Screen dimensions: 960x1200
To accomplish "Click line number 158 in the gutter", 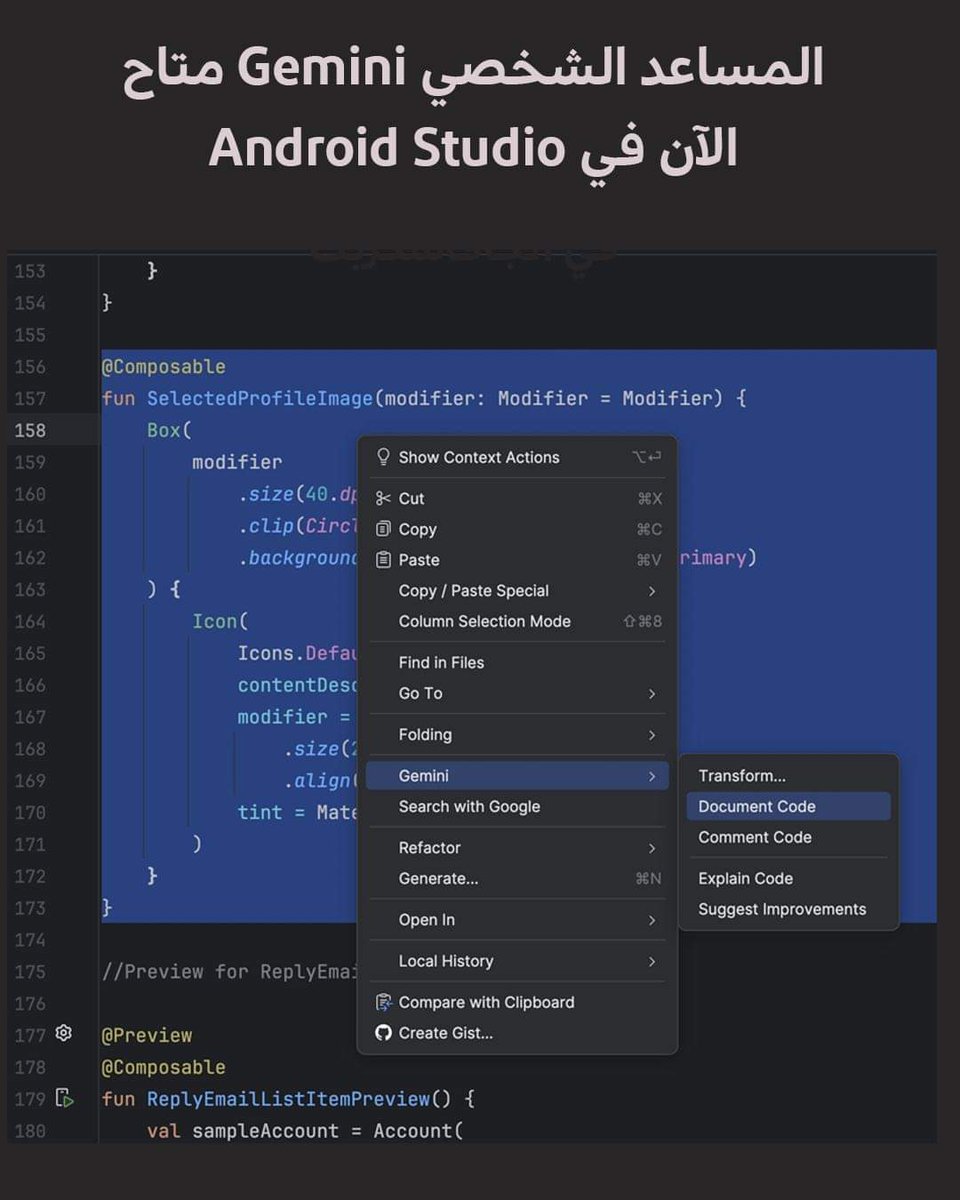I will coord(30,430).
